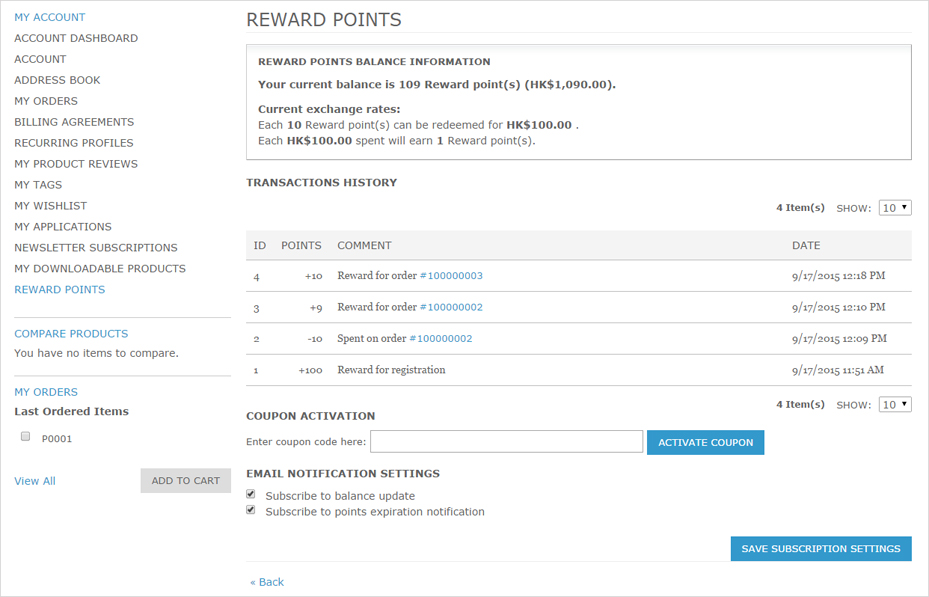The height and width of the screenshot is (597, 929).
Task: Open My Wishlist sidebar item
Action: coord(50,206)
